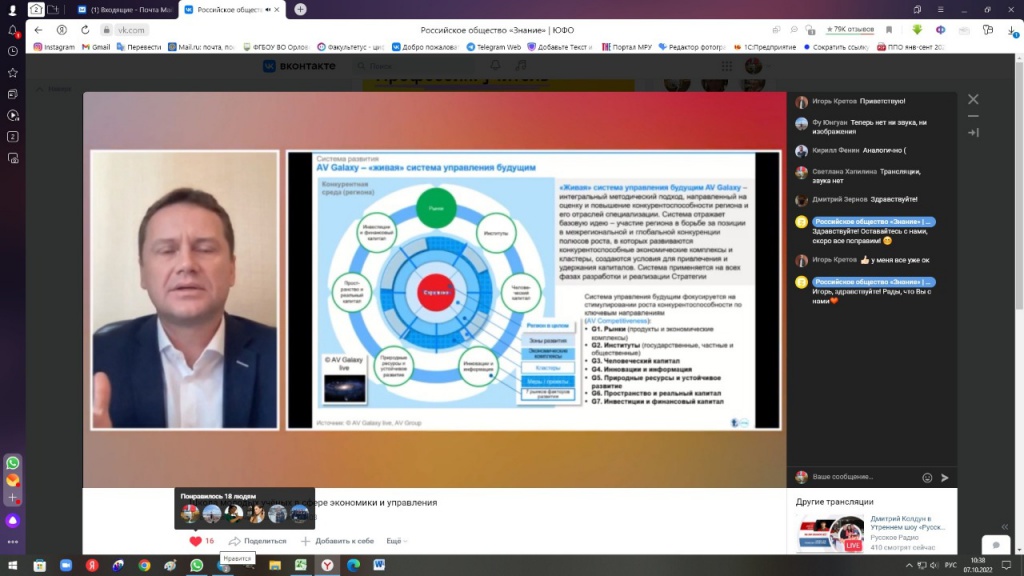Click Добавить к себе button
The height and width of the screenshot is (576, 1024).
pos(337,541)
